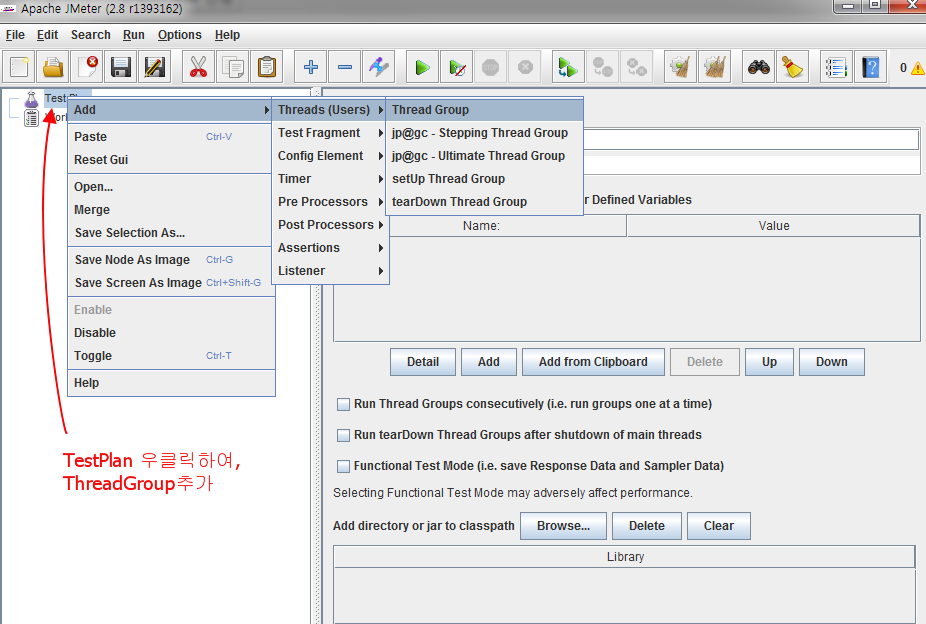Check Run tearDown Thread Groups after shutdown
Image resolution: width=926 pixels, height=624 pixels.
343,436
